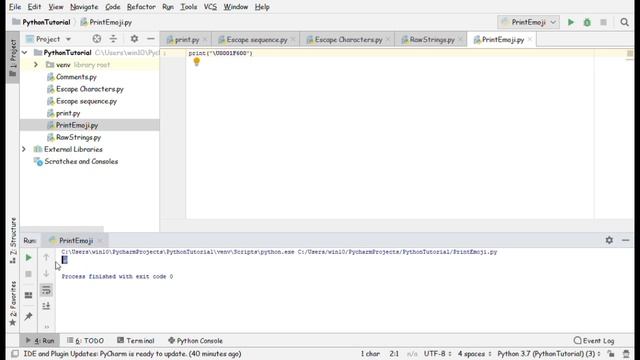Click the tool windows toggle icon in status bar

(x=15, y=354)
